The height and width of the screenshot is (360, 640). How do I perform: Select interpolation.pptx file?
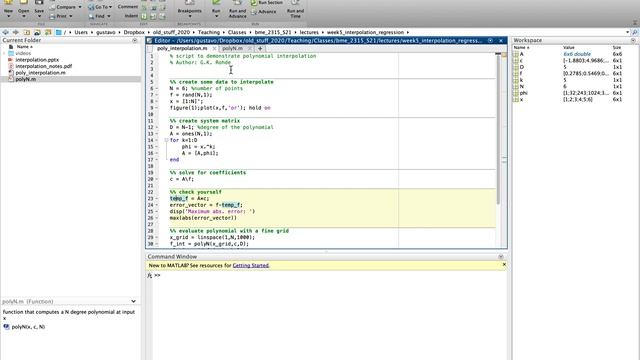coord(37,60)
